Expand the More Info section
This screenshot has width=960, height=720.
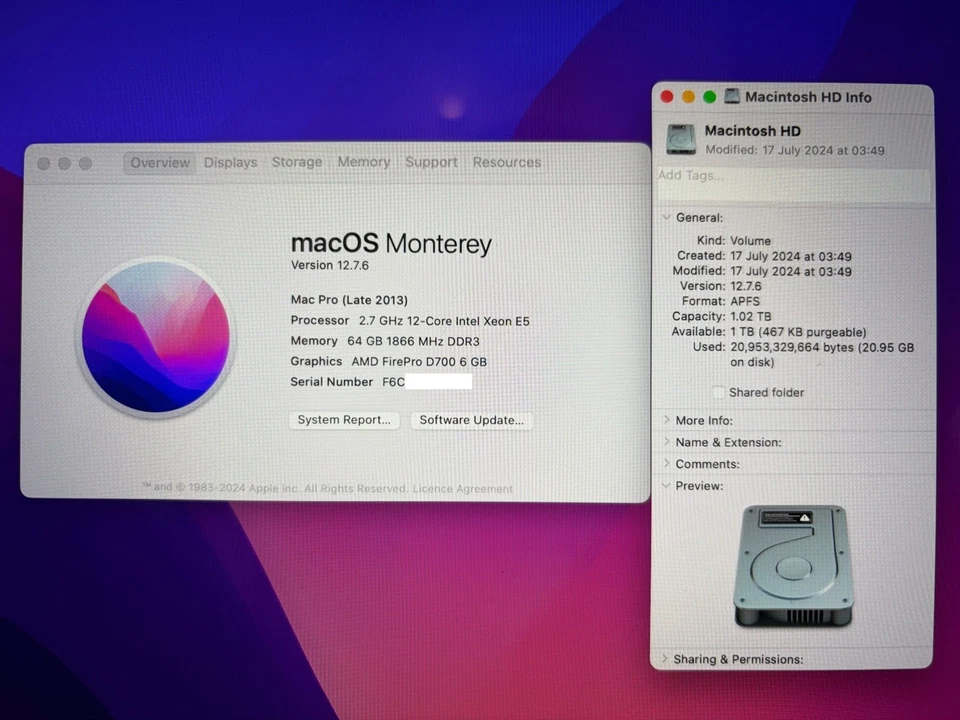pos(667,420)
